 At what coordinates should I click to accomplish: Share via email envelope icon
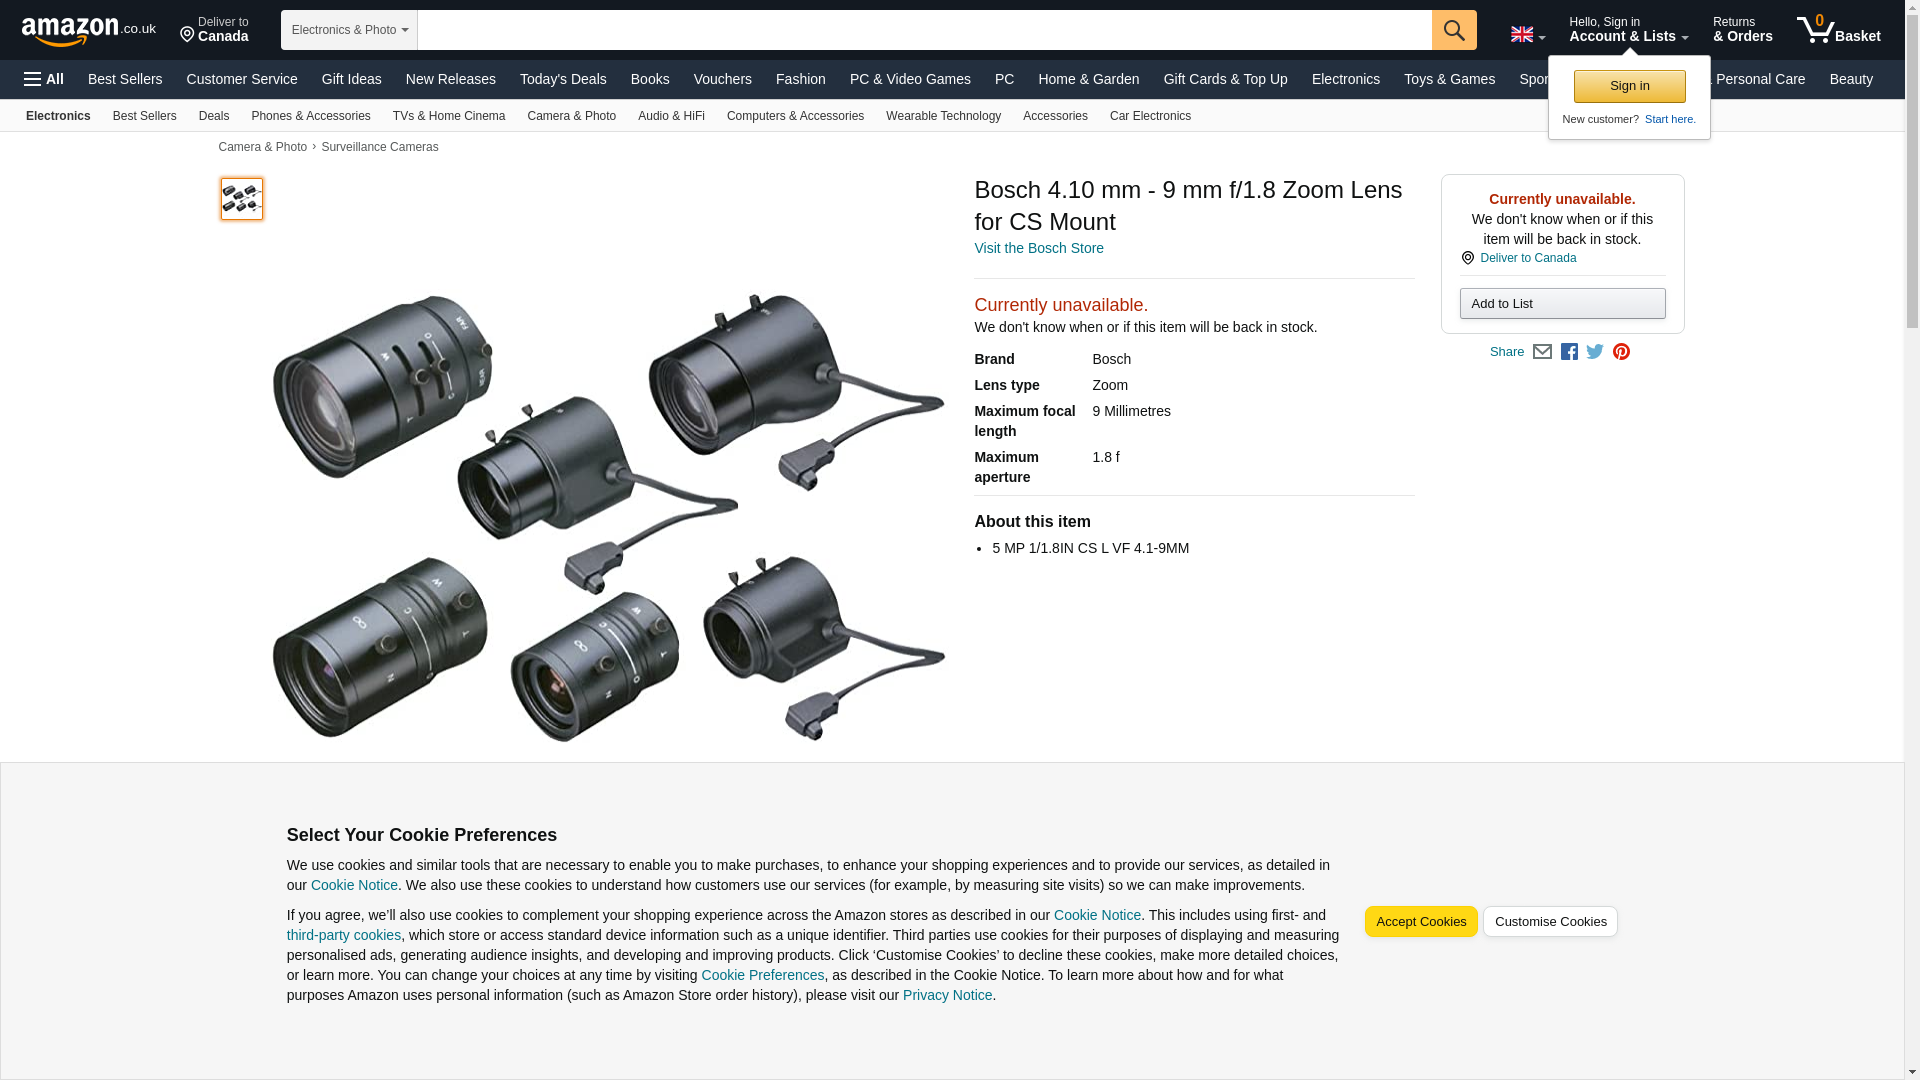coord(1542,352)
